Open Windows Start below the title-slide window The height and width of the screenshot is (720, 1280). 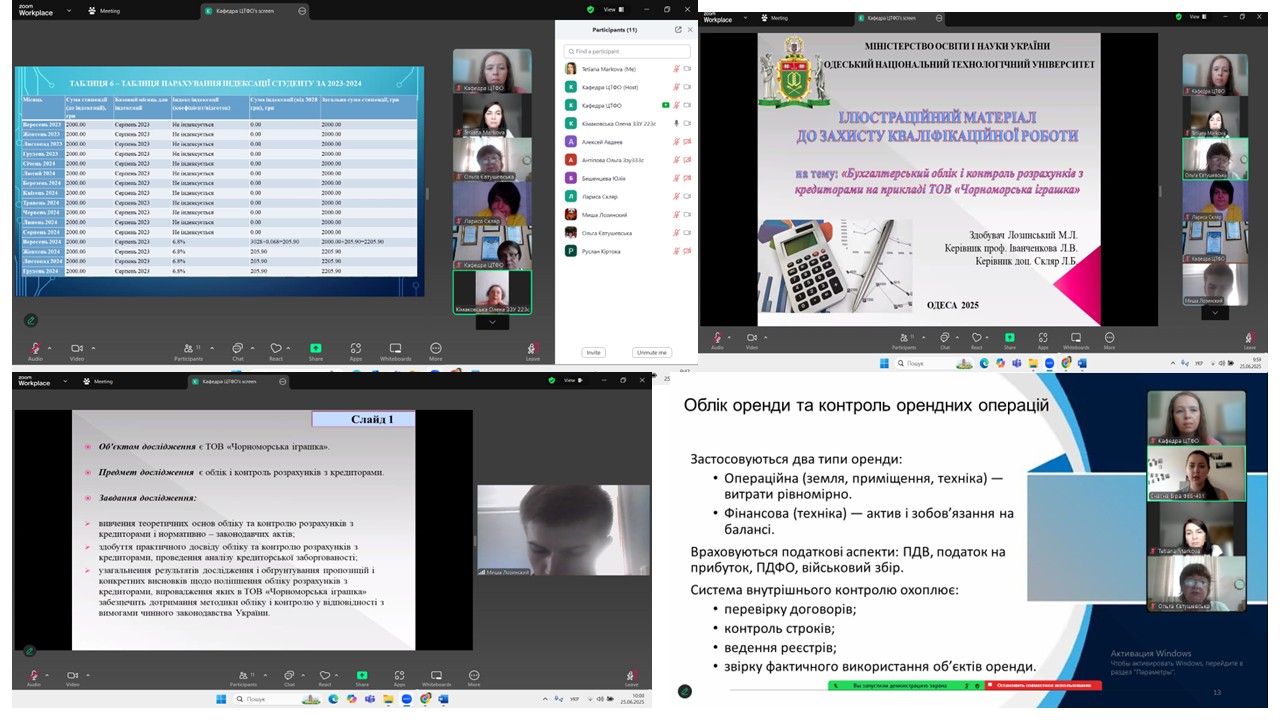(883, 363)
